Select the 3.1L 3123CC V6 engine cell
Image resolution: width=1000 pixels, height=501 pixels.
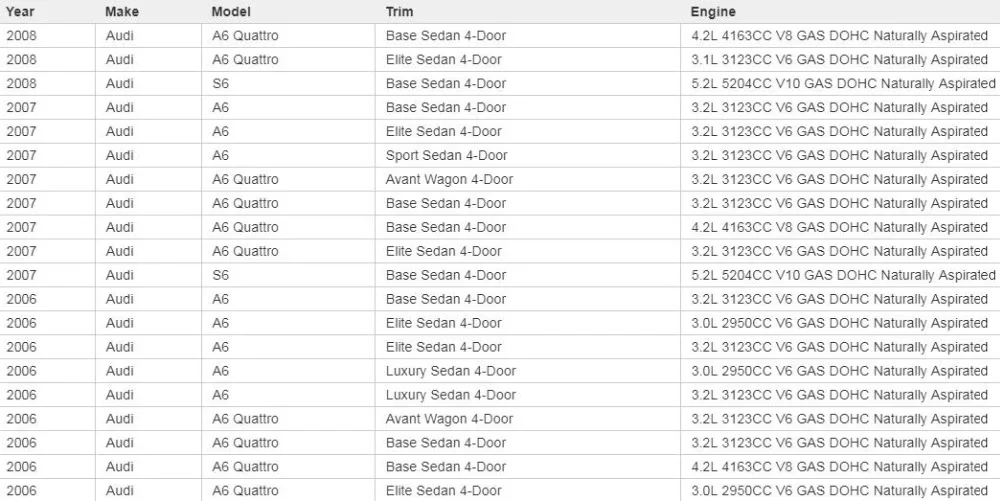(x=839, y=60)
